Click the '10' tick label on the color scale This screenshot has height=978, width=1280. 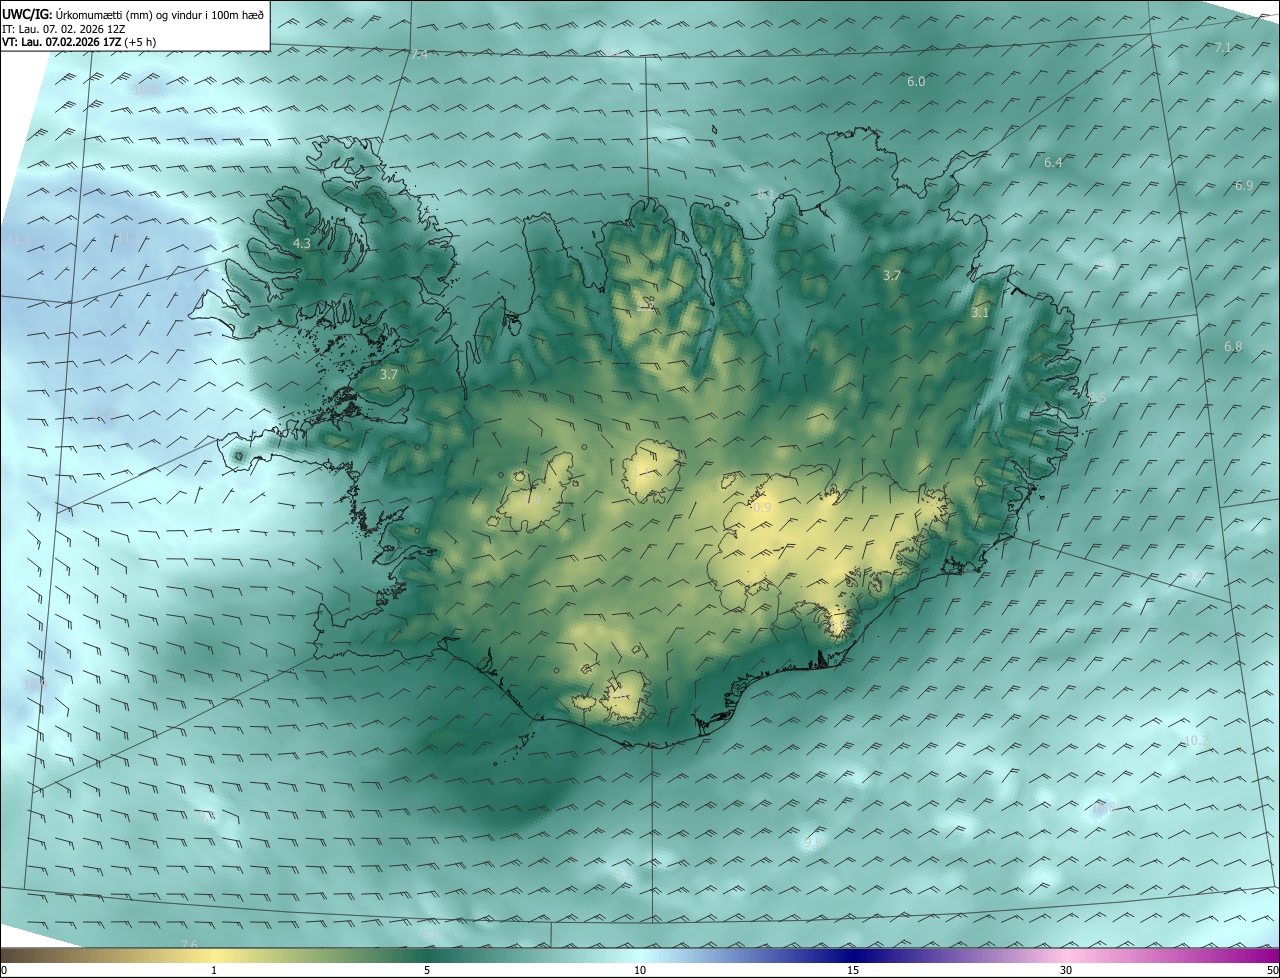click(640, 970)
